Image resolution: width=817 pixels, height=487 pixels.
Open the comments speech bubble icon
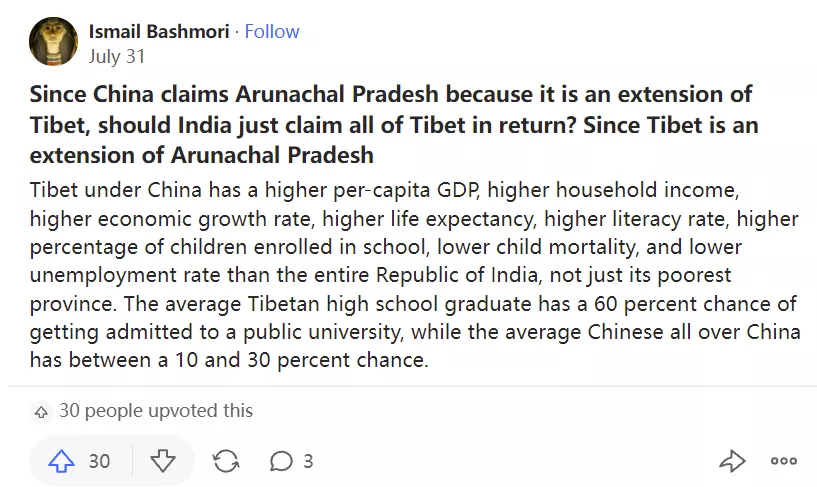click(281, 461)
